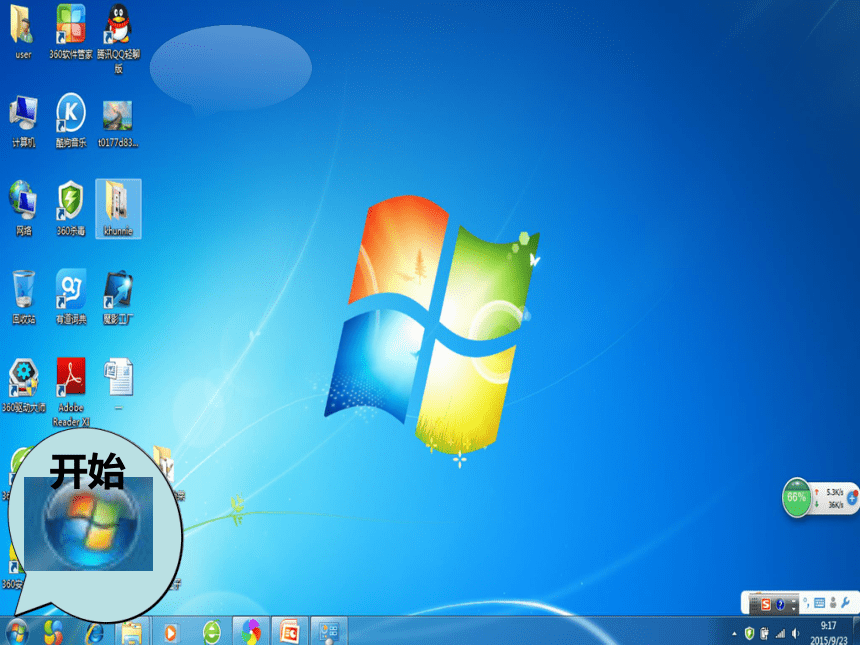Screen dimensions: 860x645
Task: Select the khunnie folder
Action: pos(118,208)
